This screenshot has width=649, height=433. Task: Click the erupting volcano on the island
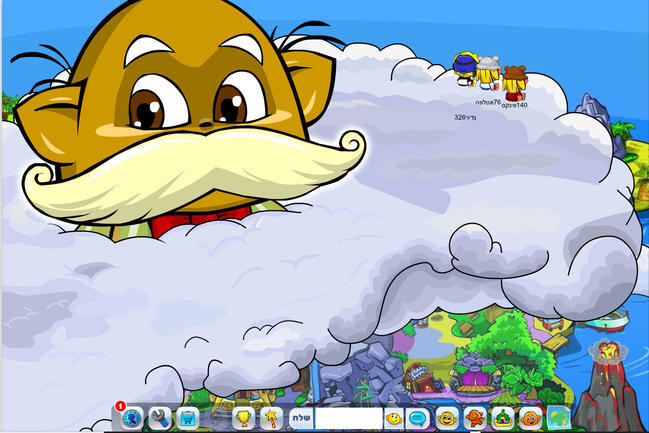click(x=606, y=385)
